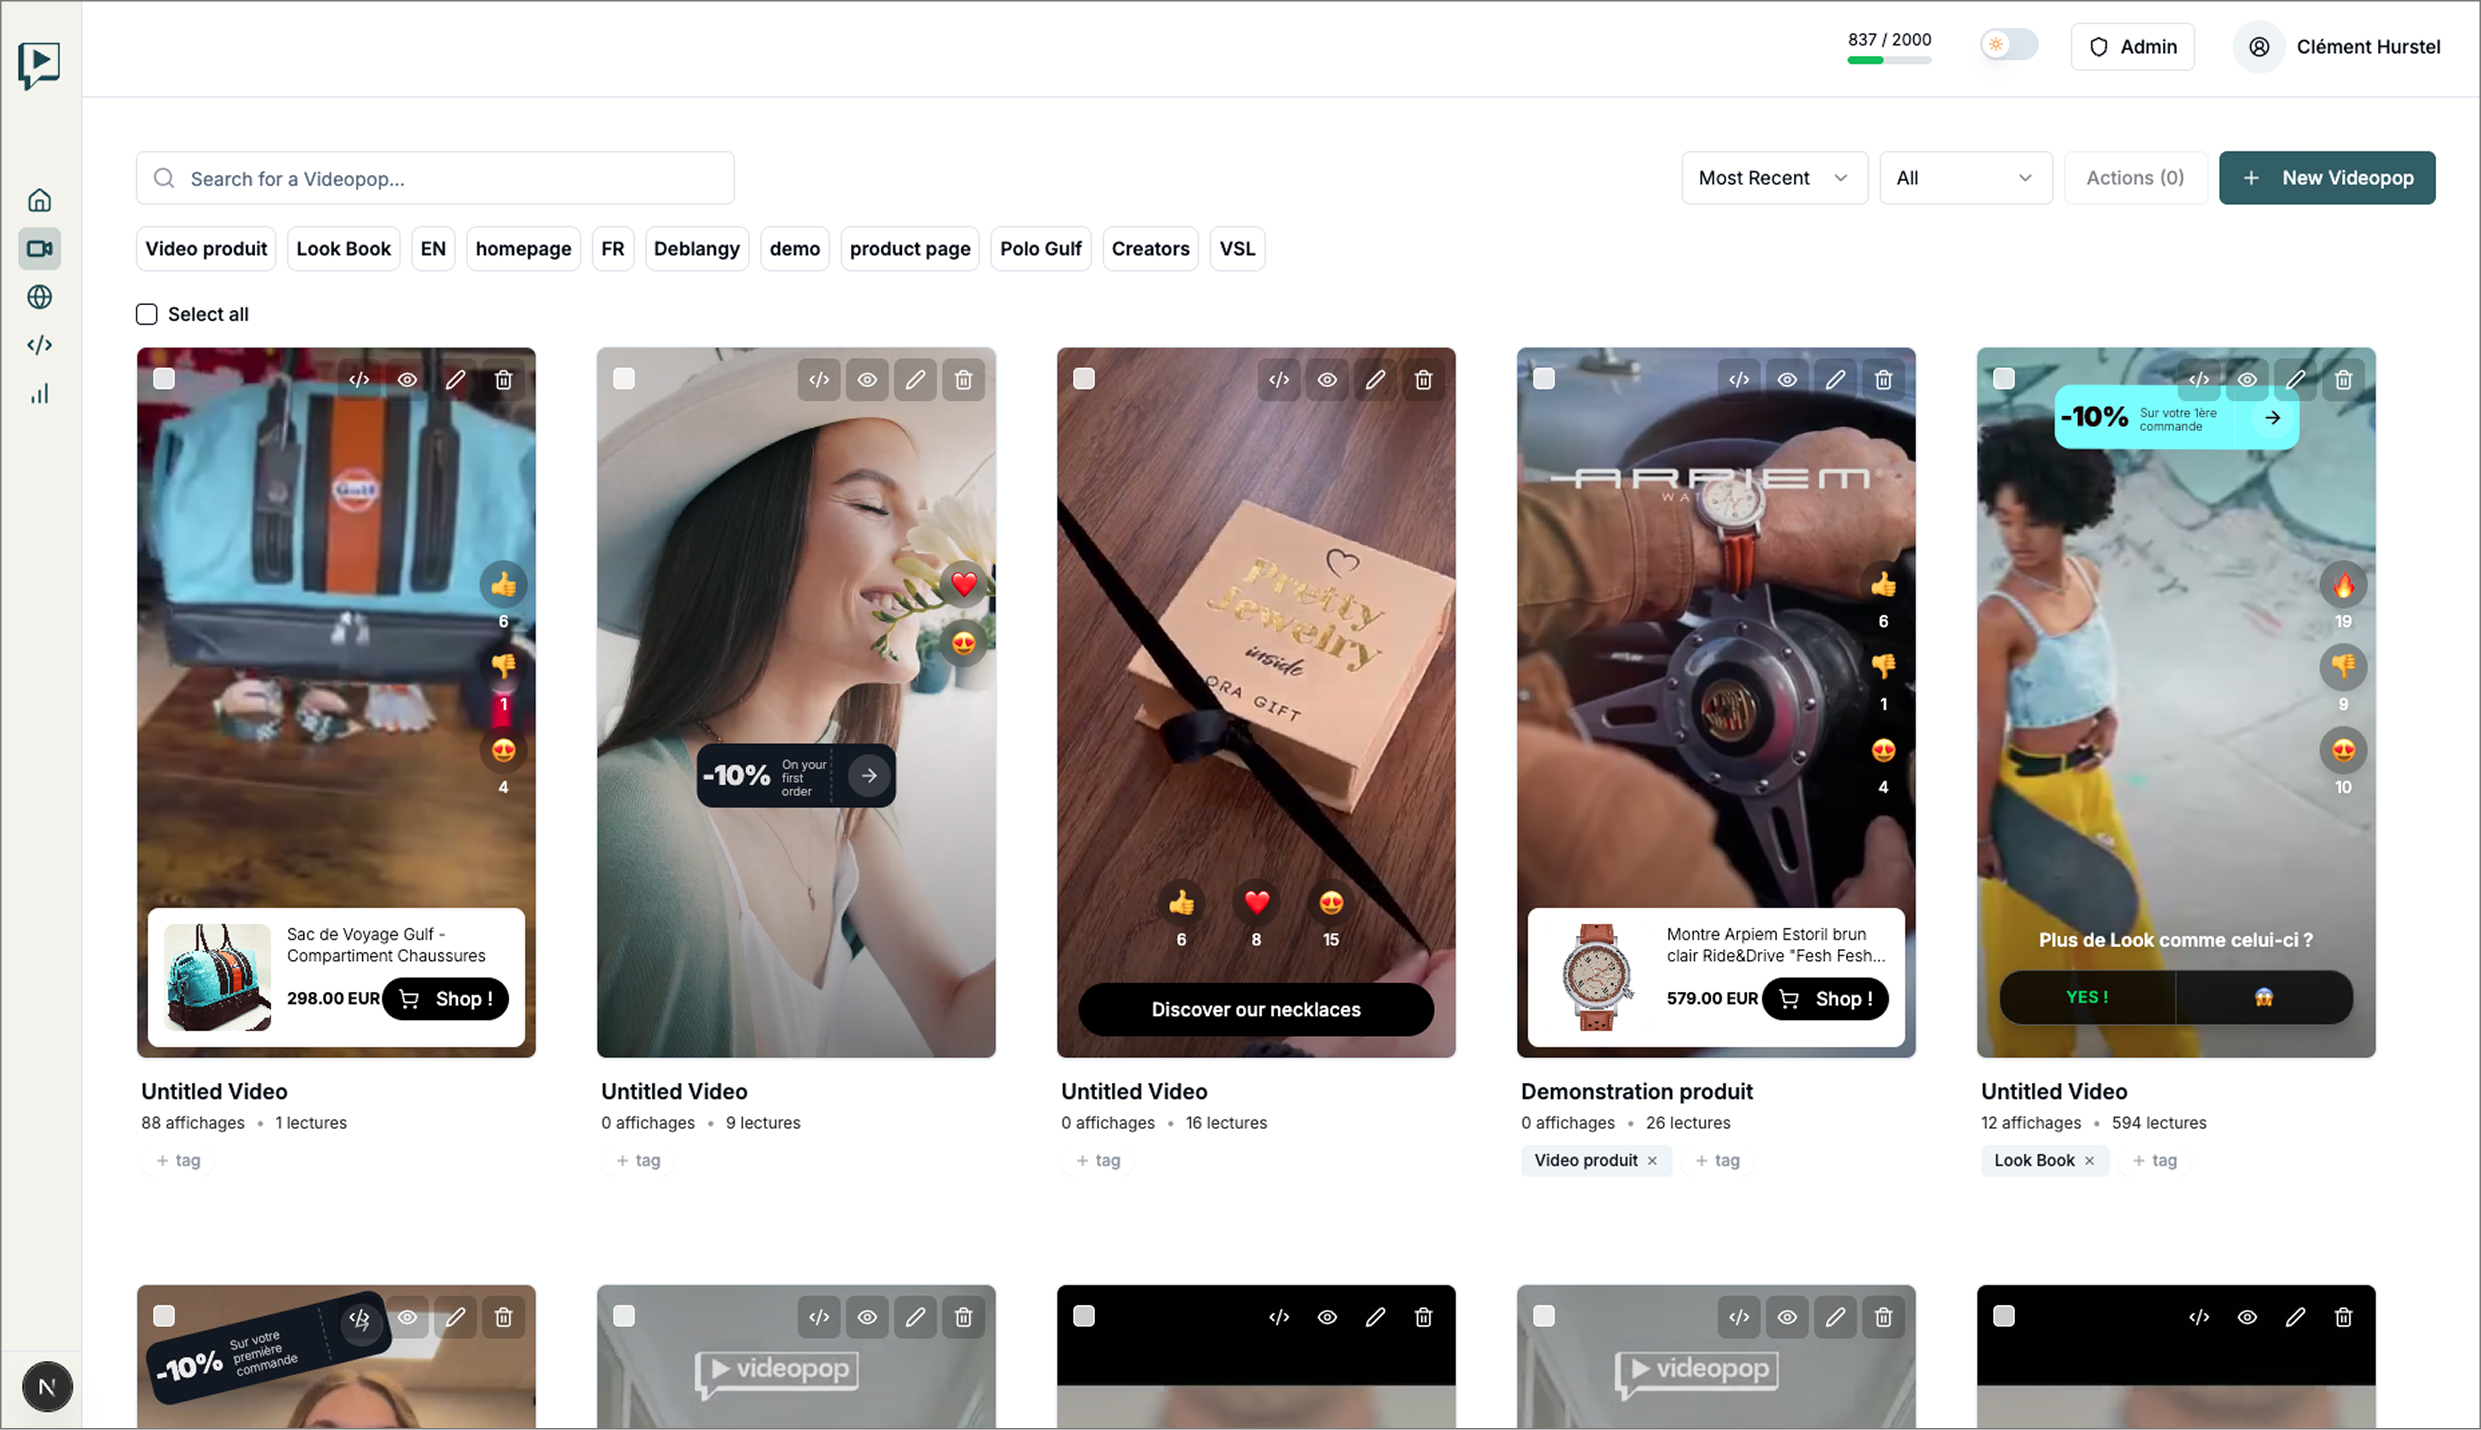Preview the woman with hat video
Screen dimensions: 2481x1430
867,380
